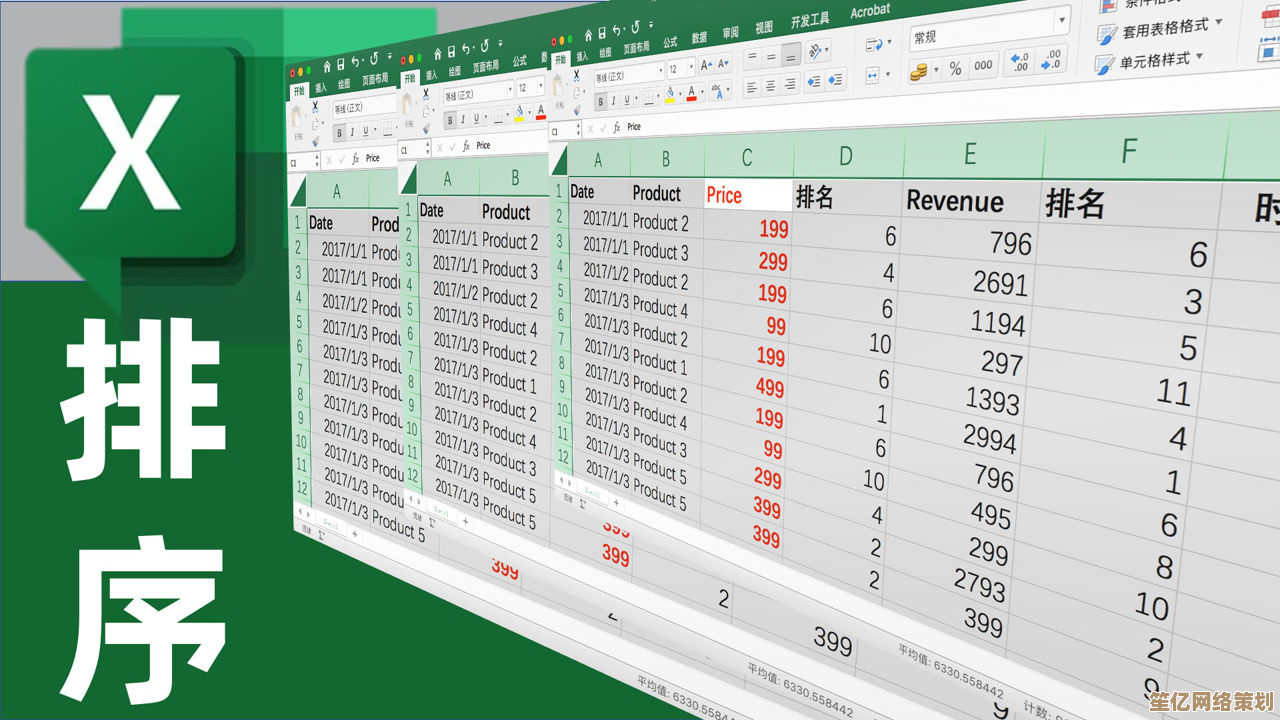This screenshot has width=1280, height=720.
Task: Click Decrease Decimal in the front window
Action: click(1049, 58)
